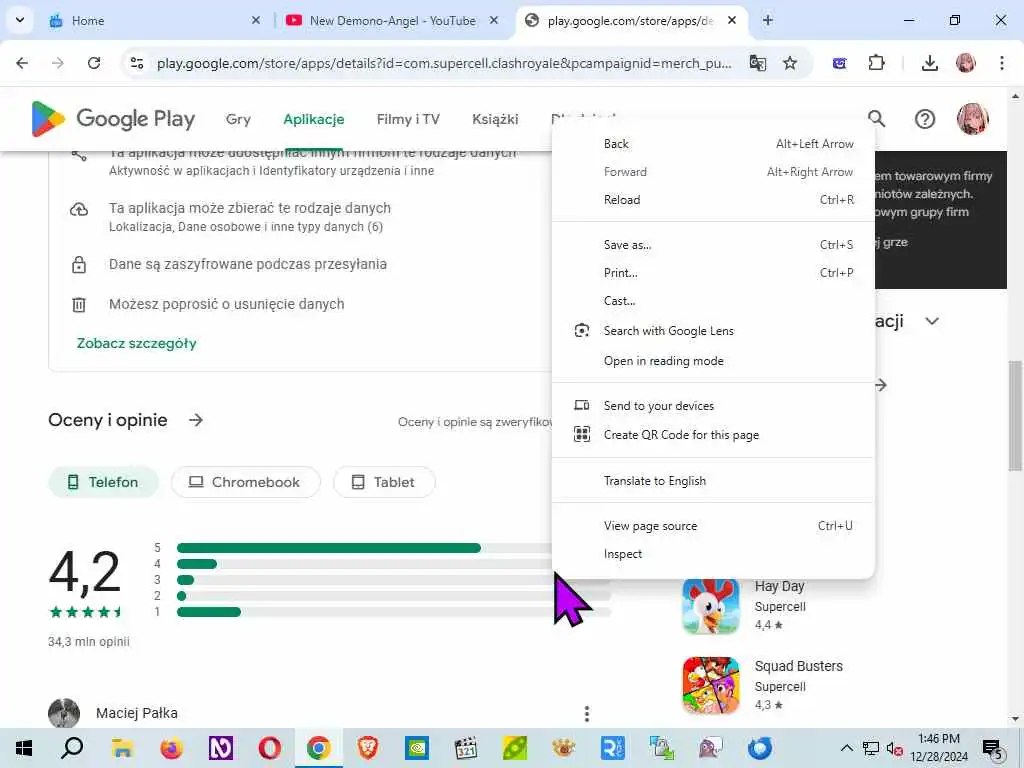Close the YouTube tab

click(x=494, y=20)
